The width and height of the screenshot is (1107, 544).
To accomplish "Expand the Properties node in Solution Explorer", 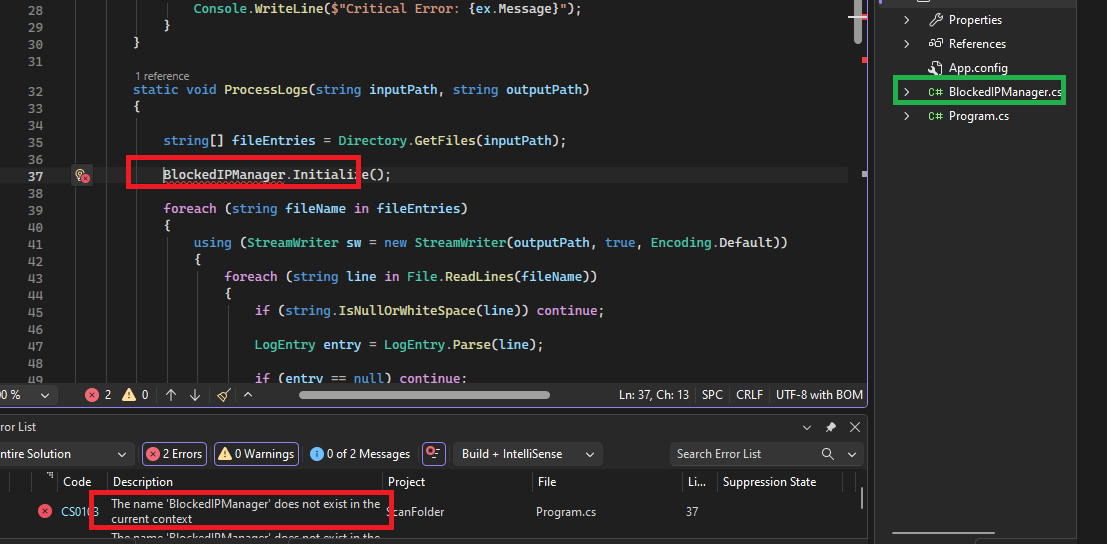I will 906,20.
